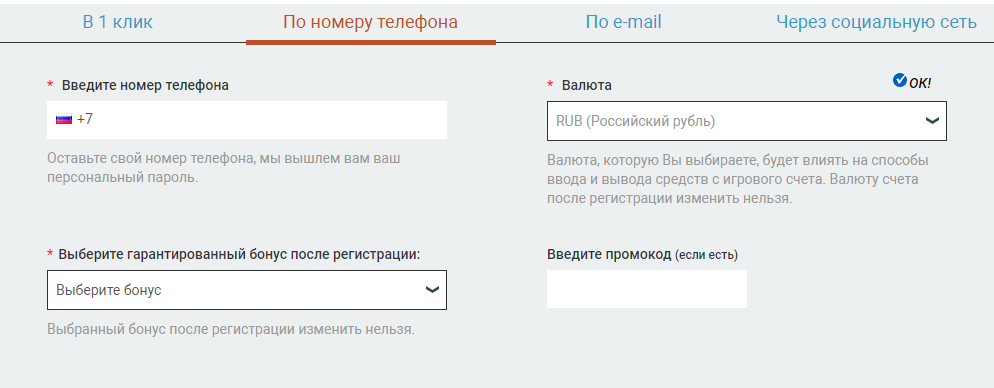Click the Валюта field label

(x=586, y=85)
